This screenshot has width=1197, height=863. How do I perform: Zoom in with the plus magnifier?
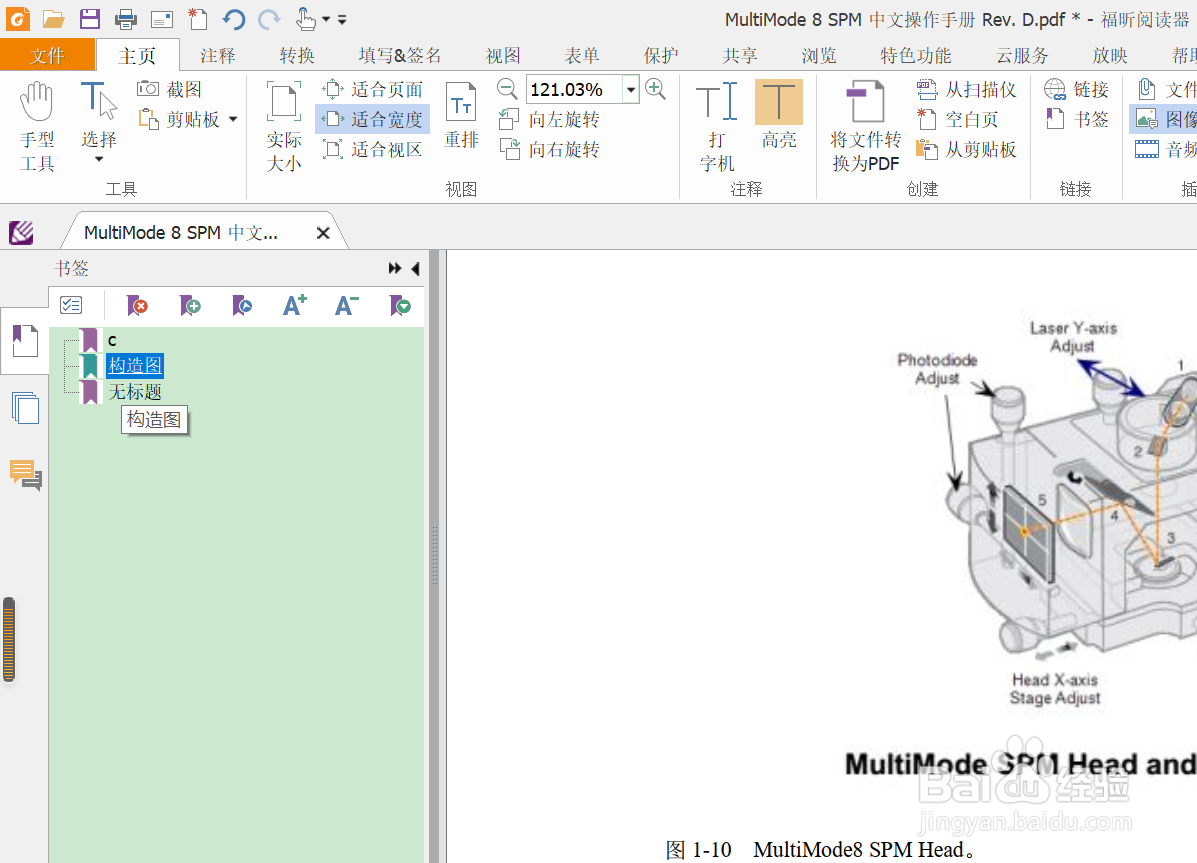coord(655,89)
